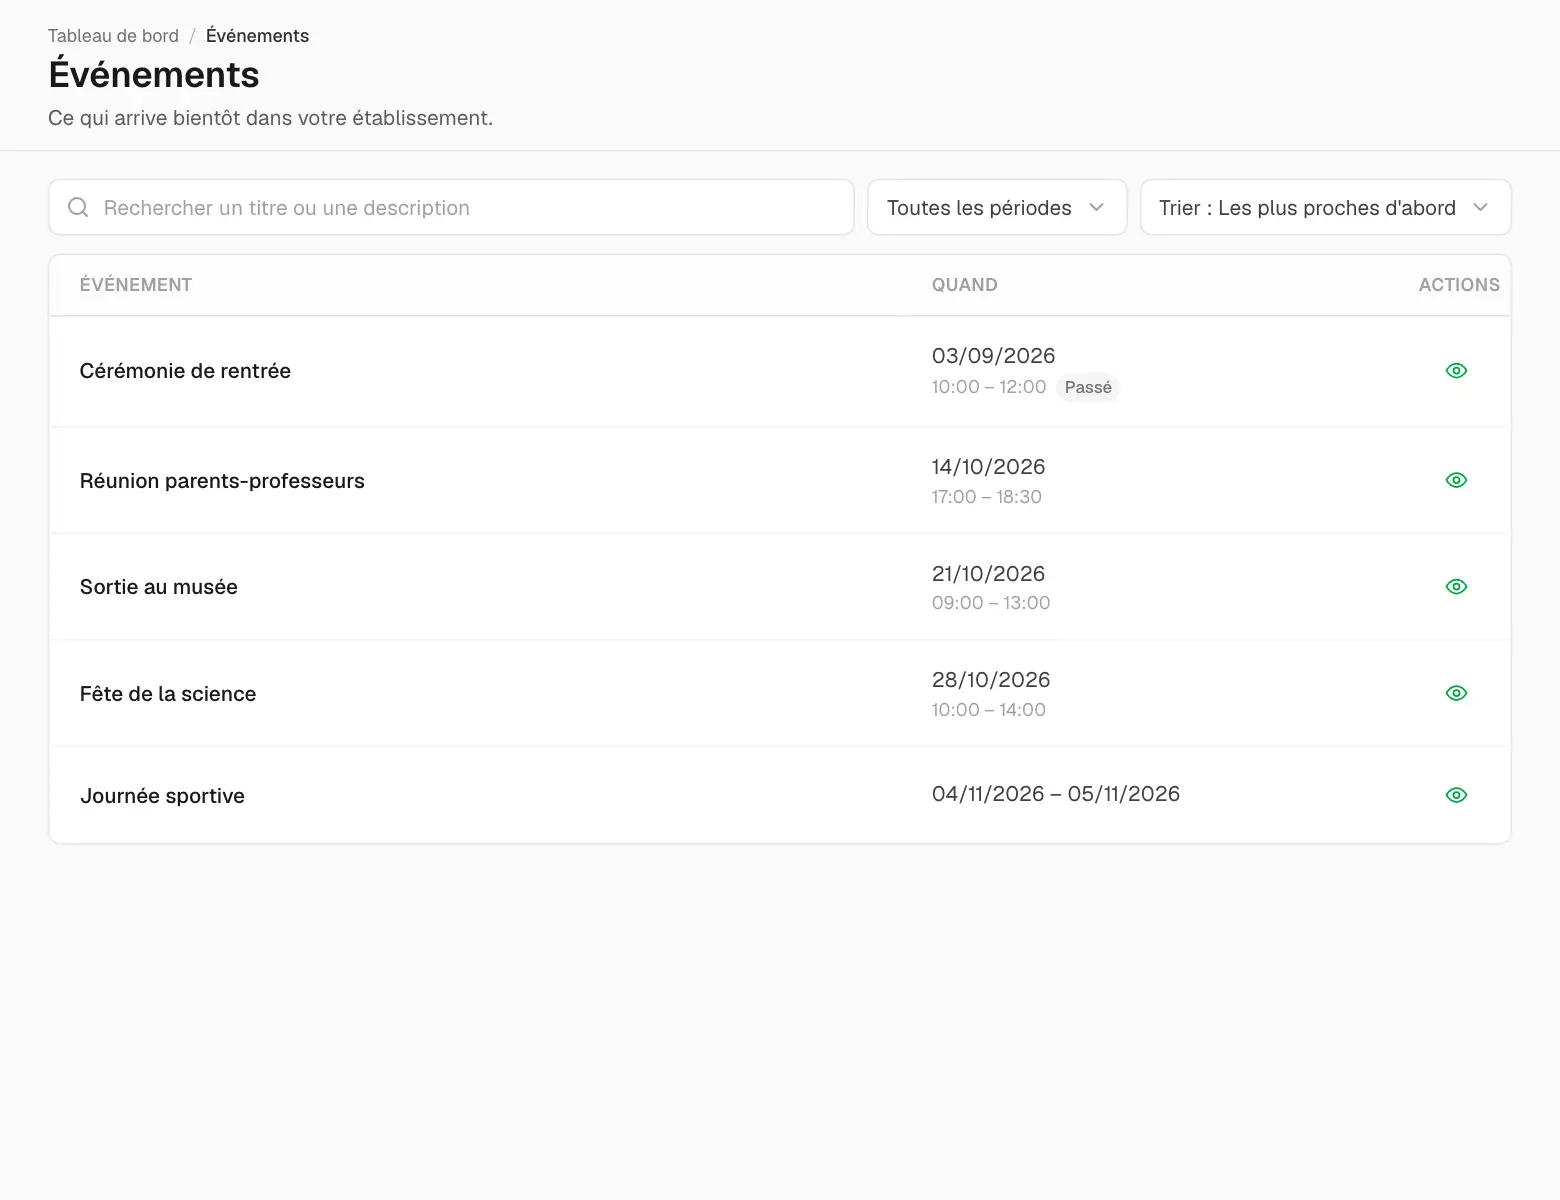View details of Cérémonie de rentrée event
The image size is (1560, 1200).
1456,371
